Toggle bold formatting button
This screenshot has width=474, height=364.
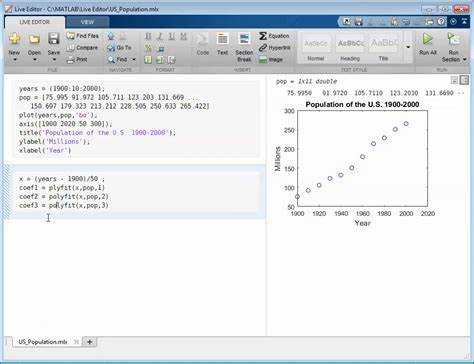pos(149,36)
